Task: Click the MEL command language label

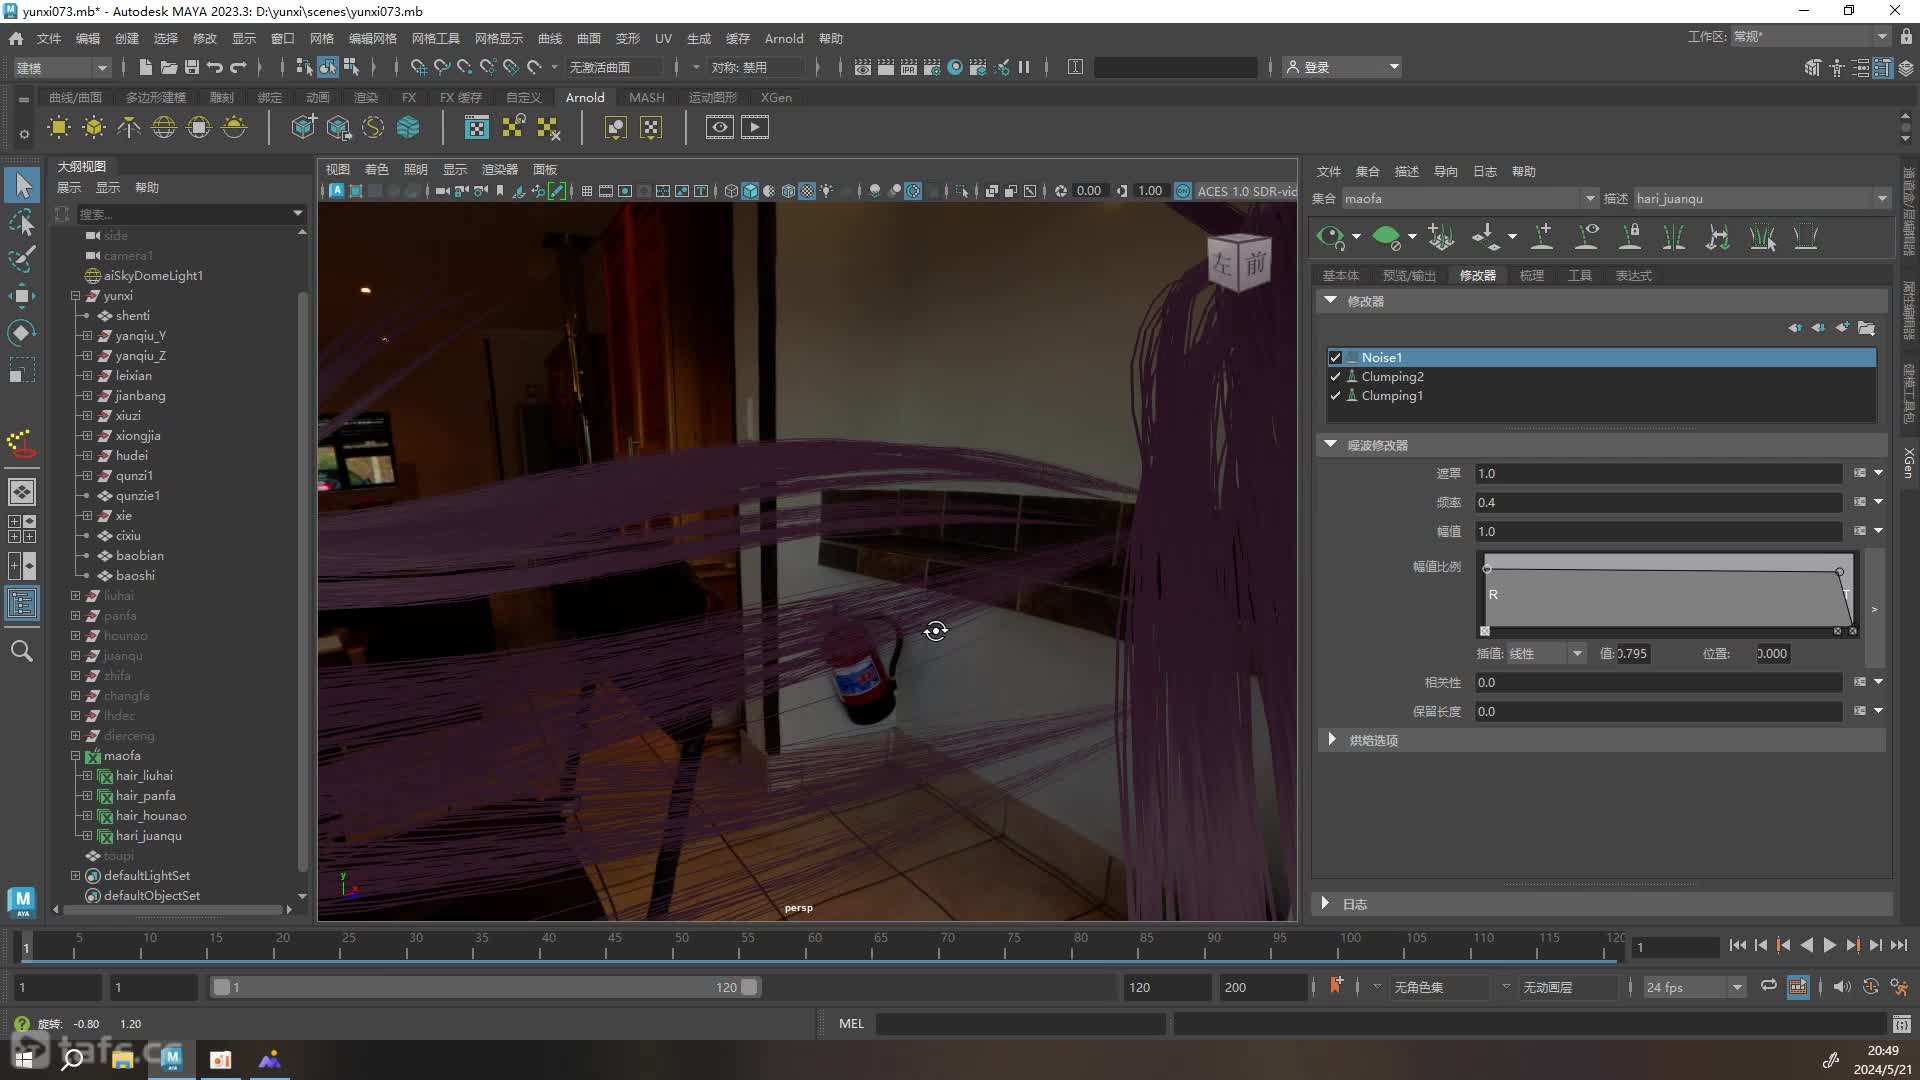Action: tap(851, 1024)
